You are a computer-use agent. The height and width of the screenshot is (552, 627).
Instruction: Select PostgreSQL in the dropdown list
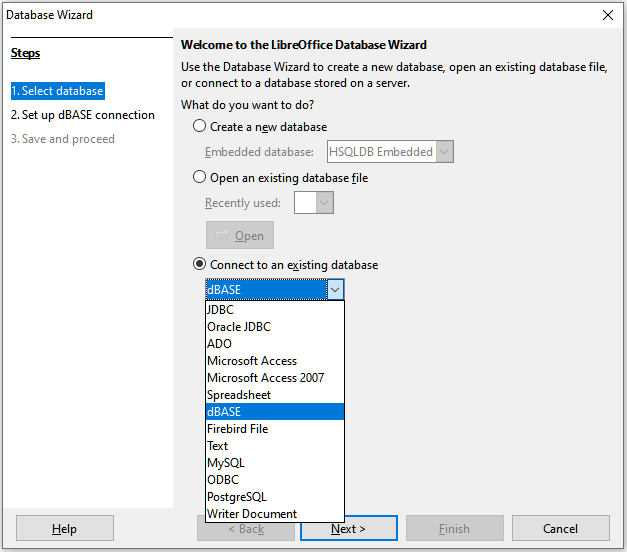(275, 497)
